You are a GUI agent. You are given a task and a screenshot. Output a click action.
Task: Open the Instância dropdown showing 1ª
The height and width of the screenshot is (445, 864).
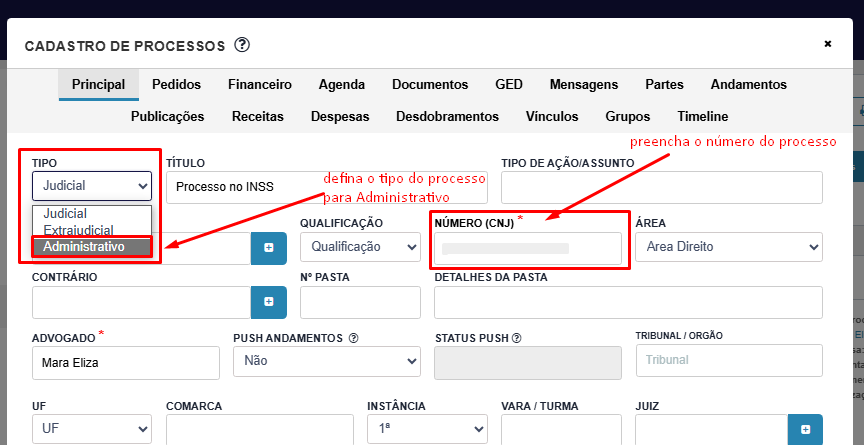(x=428, y=428)
